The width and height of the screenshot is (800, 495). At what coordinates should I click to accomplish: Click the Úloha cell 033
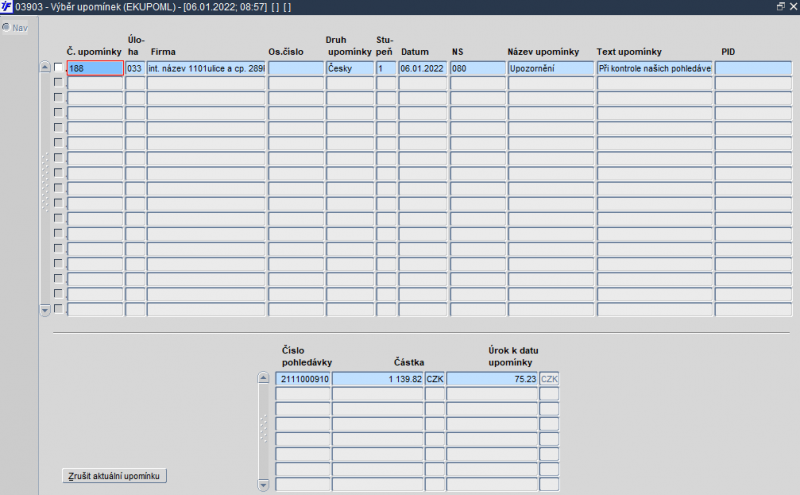135,68
